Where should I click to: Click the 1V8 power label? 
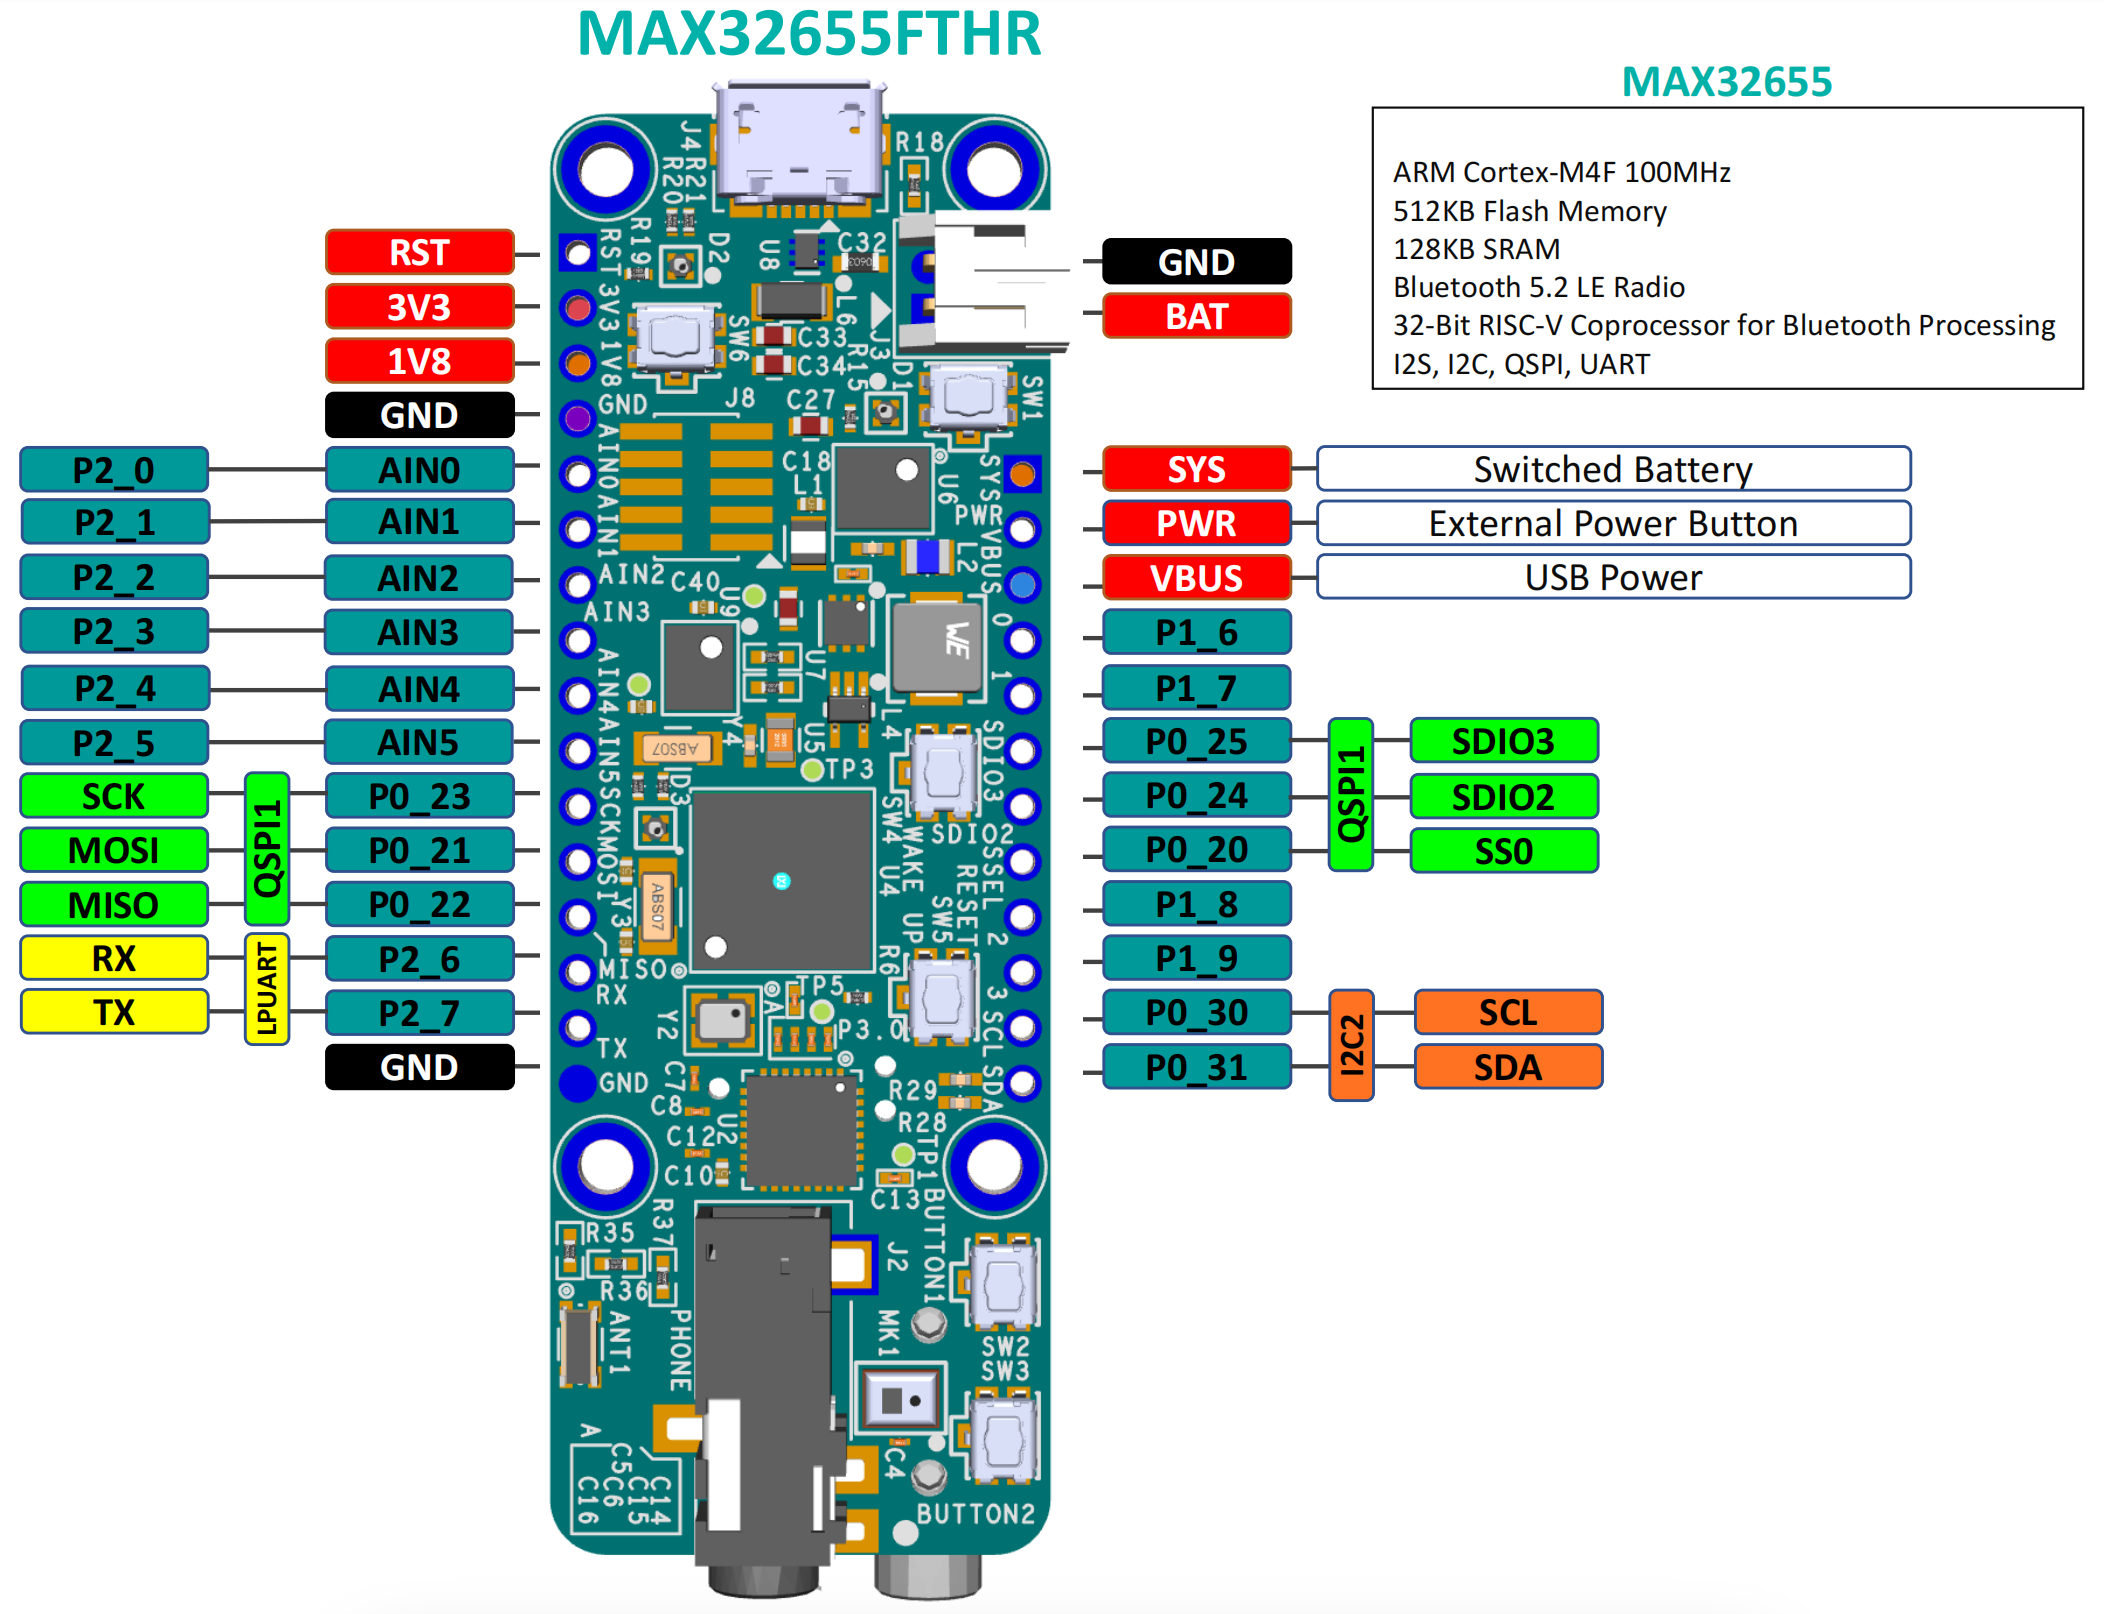click(419, 361)
